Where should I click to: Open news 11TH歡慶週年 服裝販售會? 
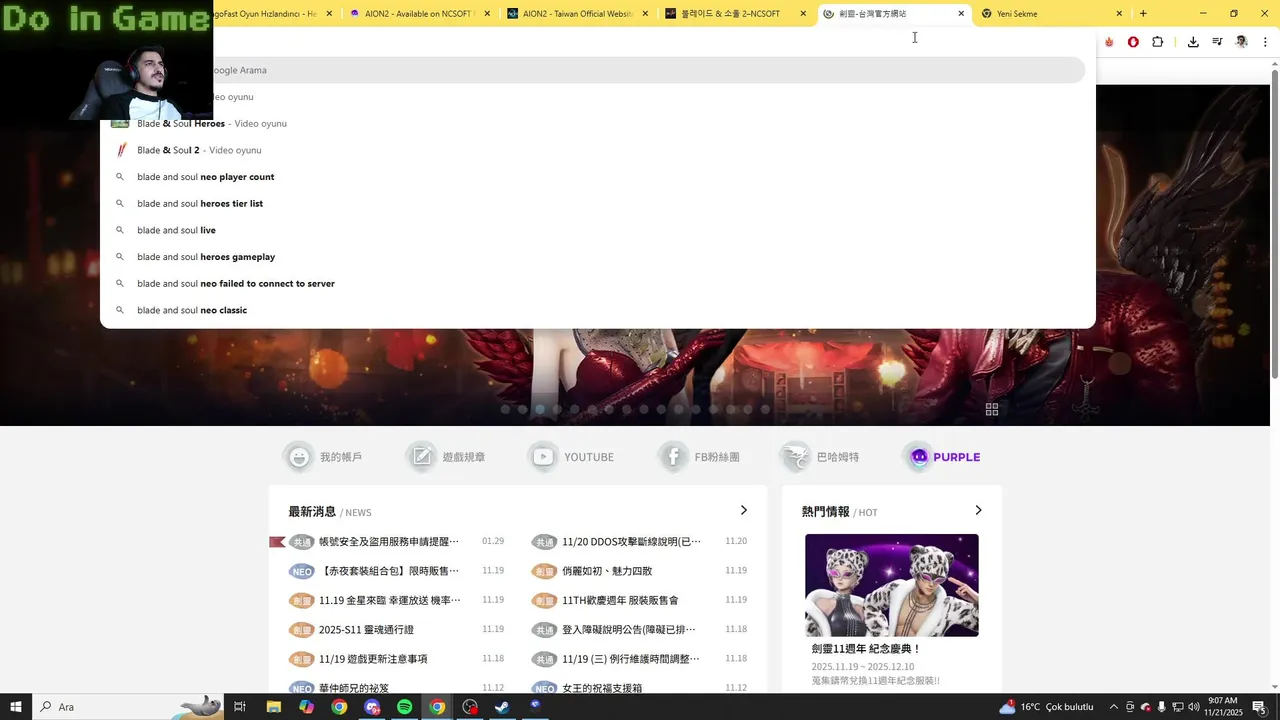pos(620,600)
